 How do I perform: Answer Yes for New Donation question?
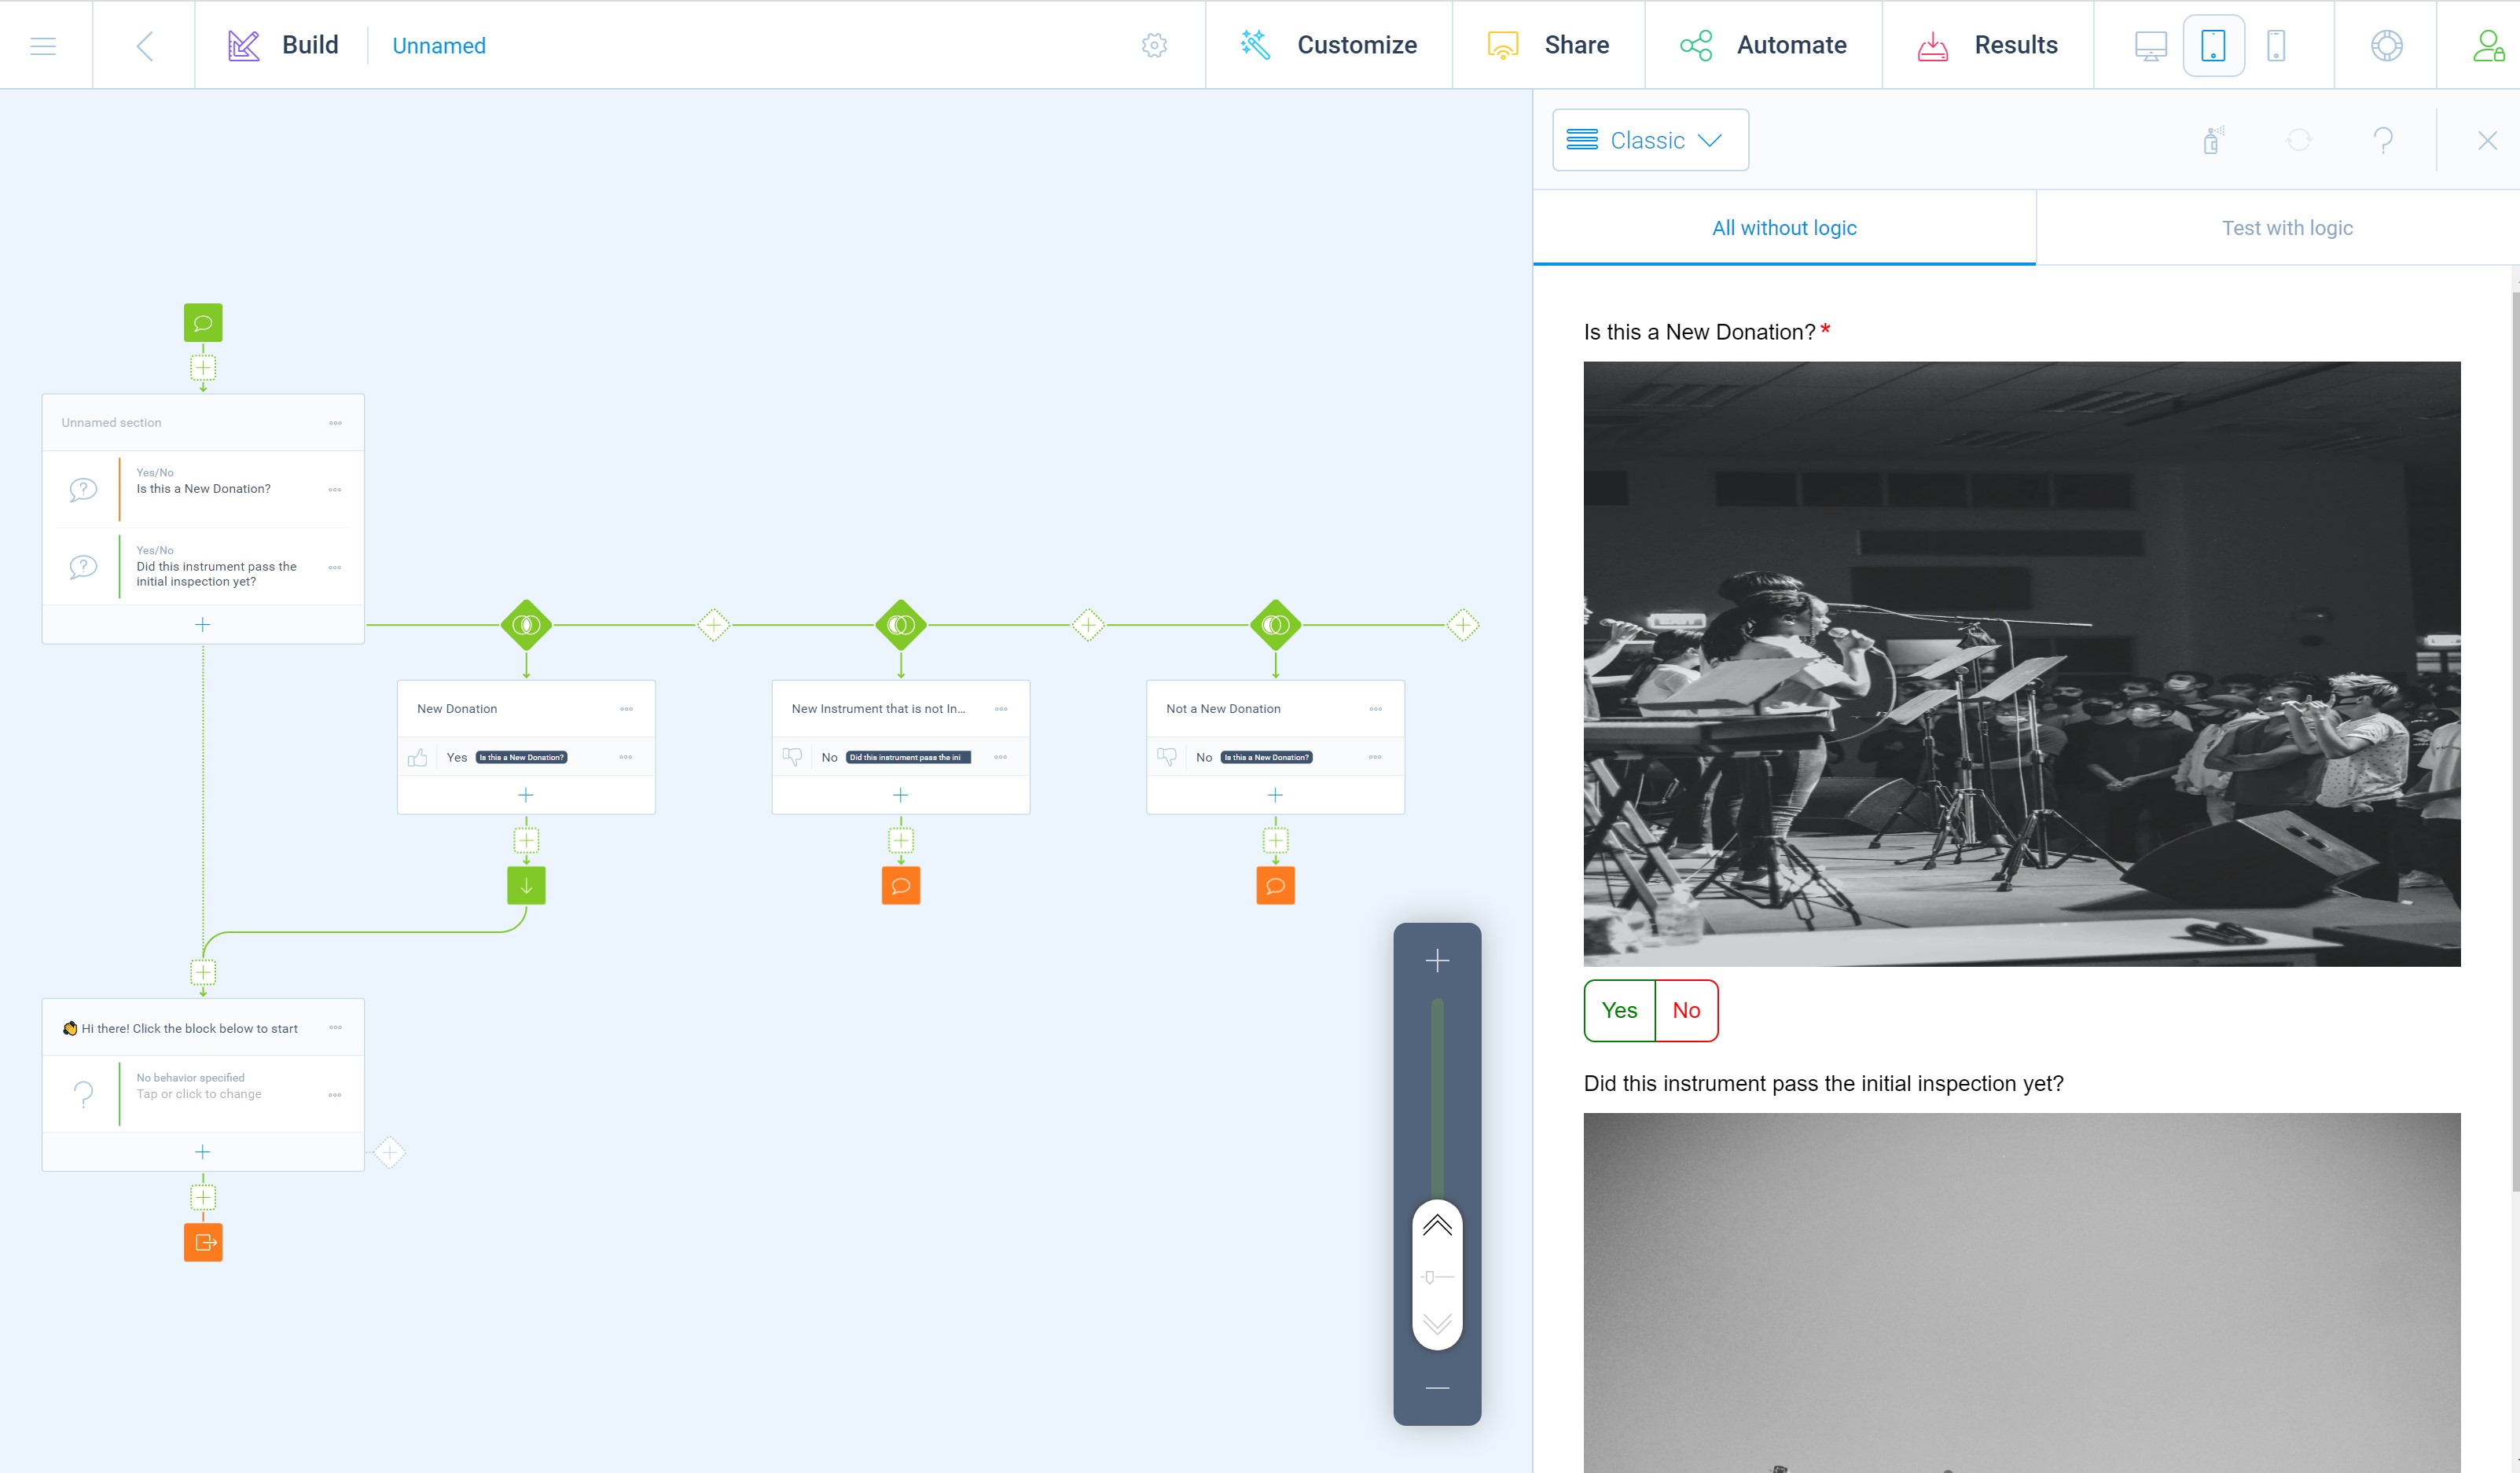[x=1619, y=1010]
